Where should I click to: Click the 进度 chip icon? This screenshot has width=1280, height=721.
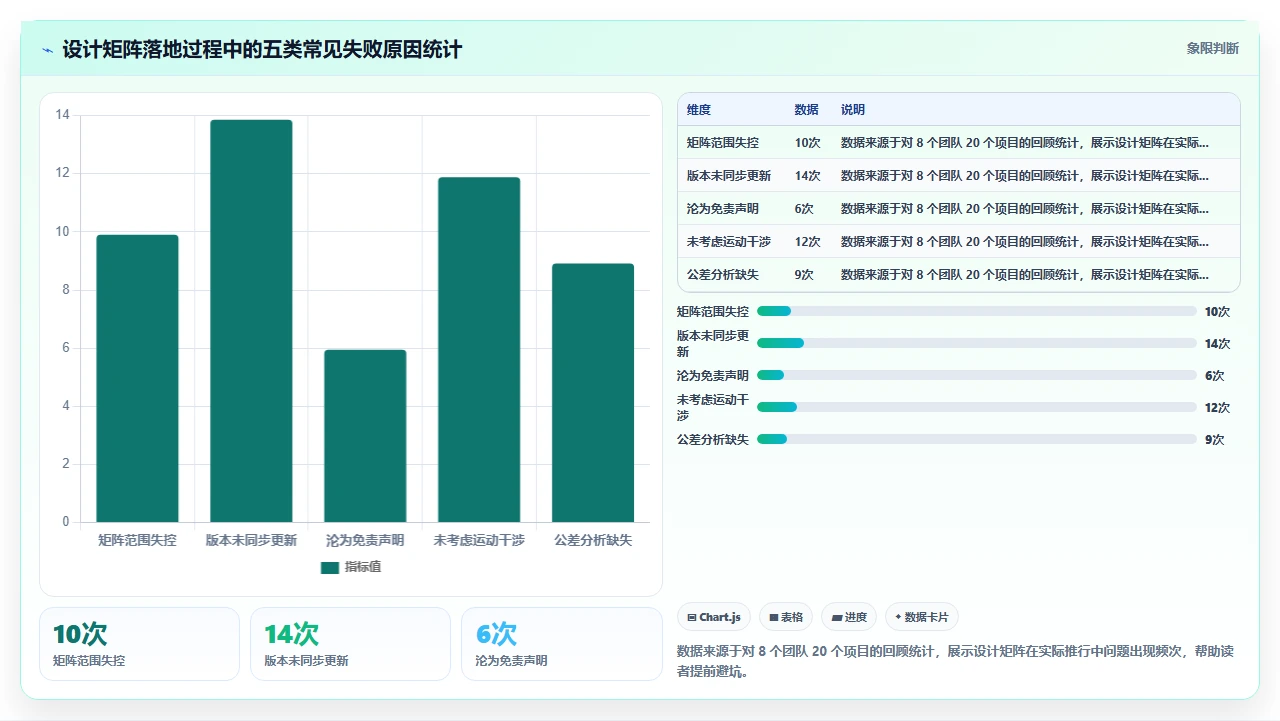tap(837, 618)
